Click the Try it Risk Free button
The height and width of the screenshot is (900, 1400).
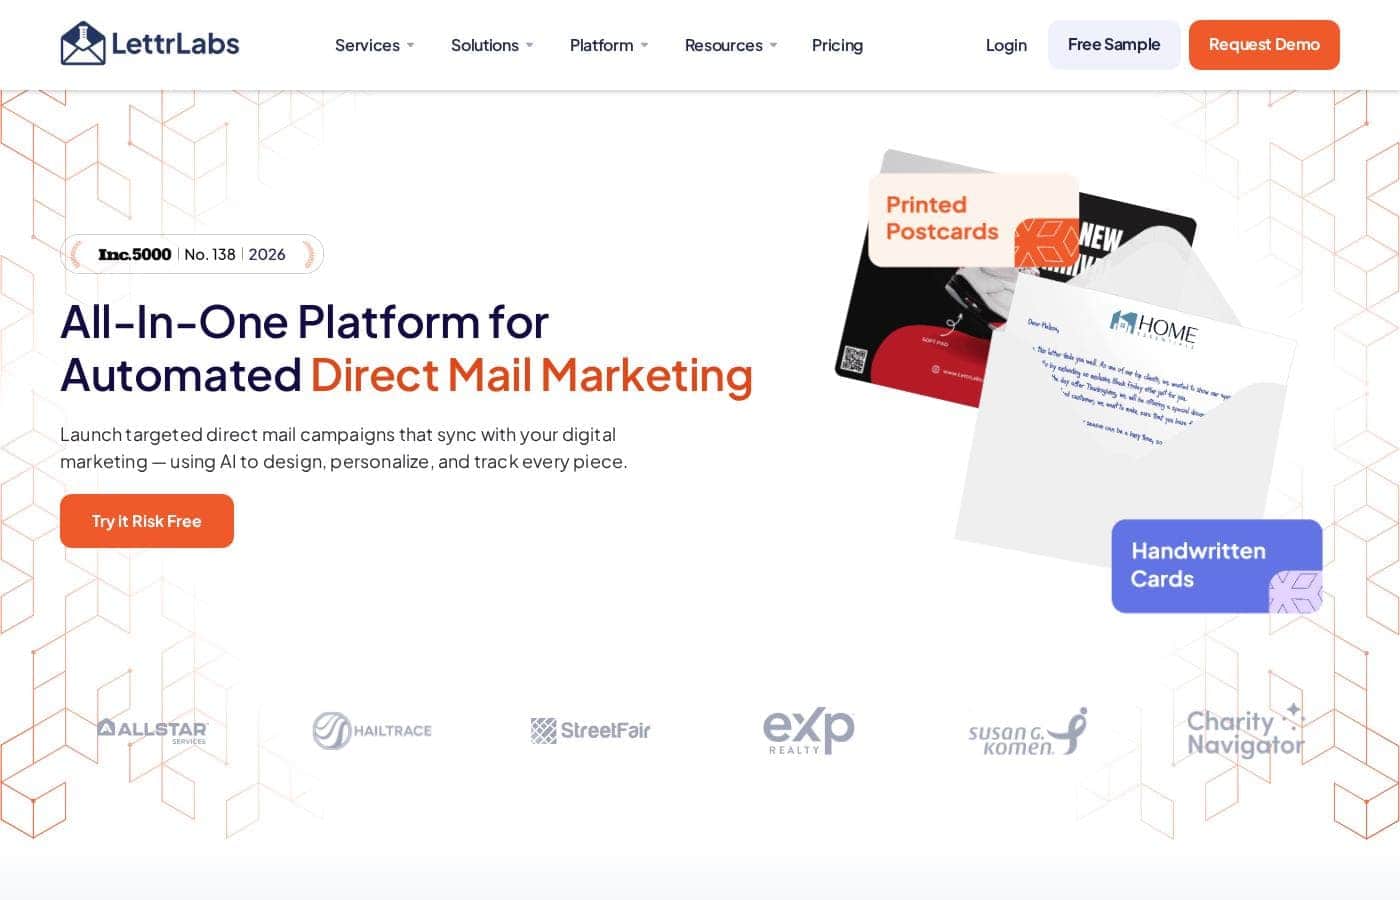click(147, 521)
